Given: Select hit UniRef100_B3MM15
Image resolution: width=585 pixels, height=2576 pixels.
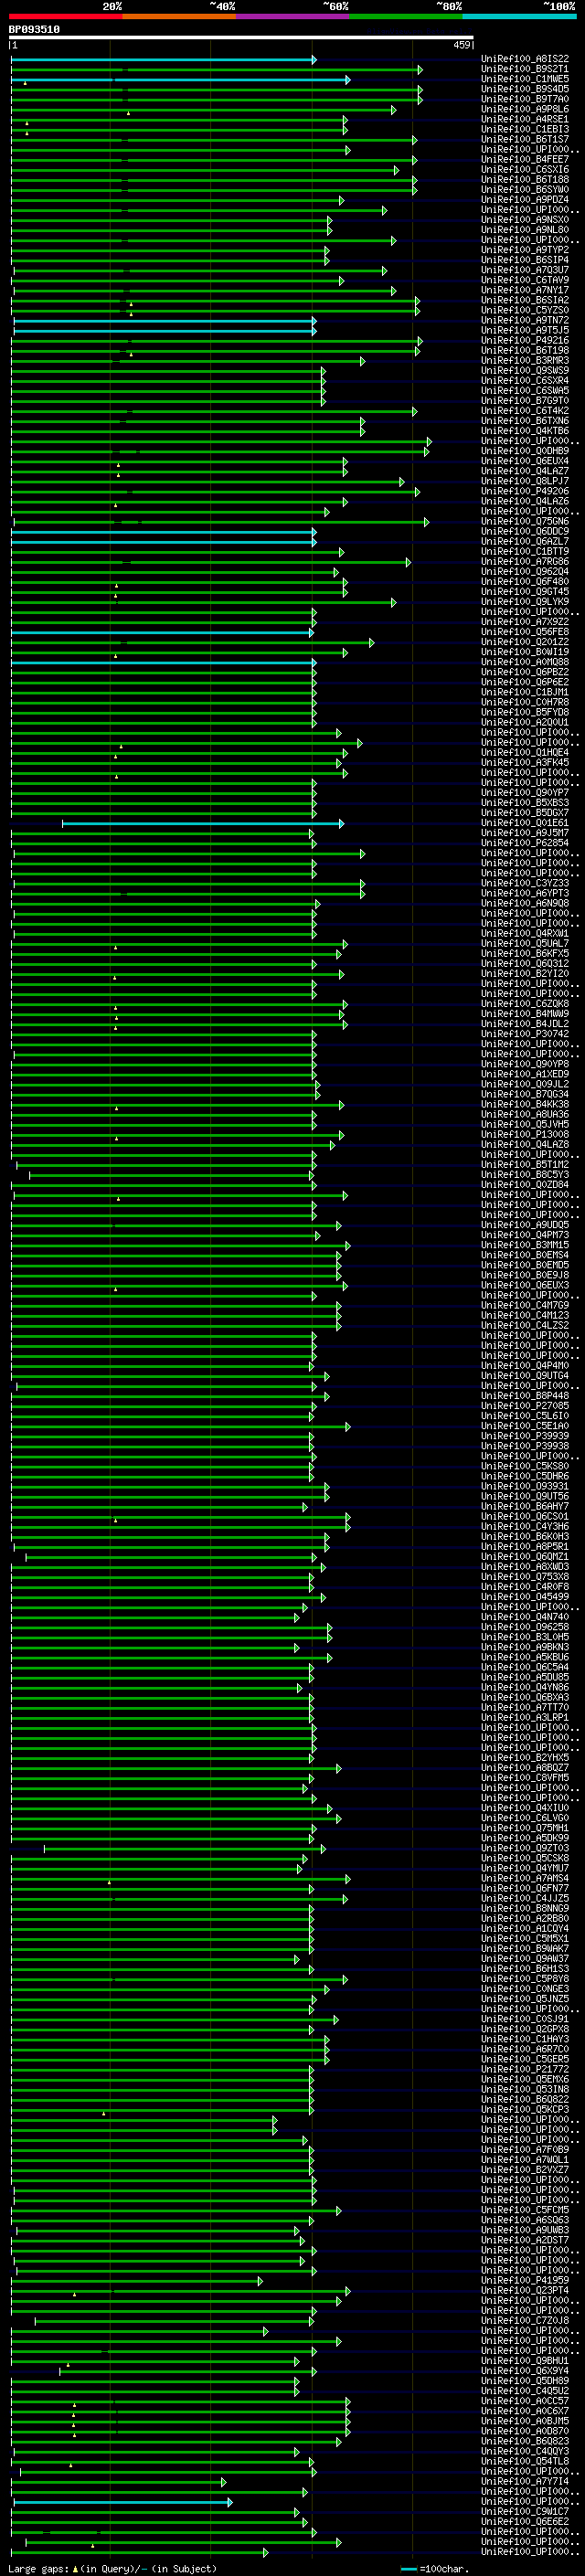Looking at the screenshot, I should 525,1244.
